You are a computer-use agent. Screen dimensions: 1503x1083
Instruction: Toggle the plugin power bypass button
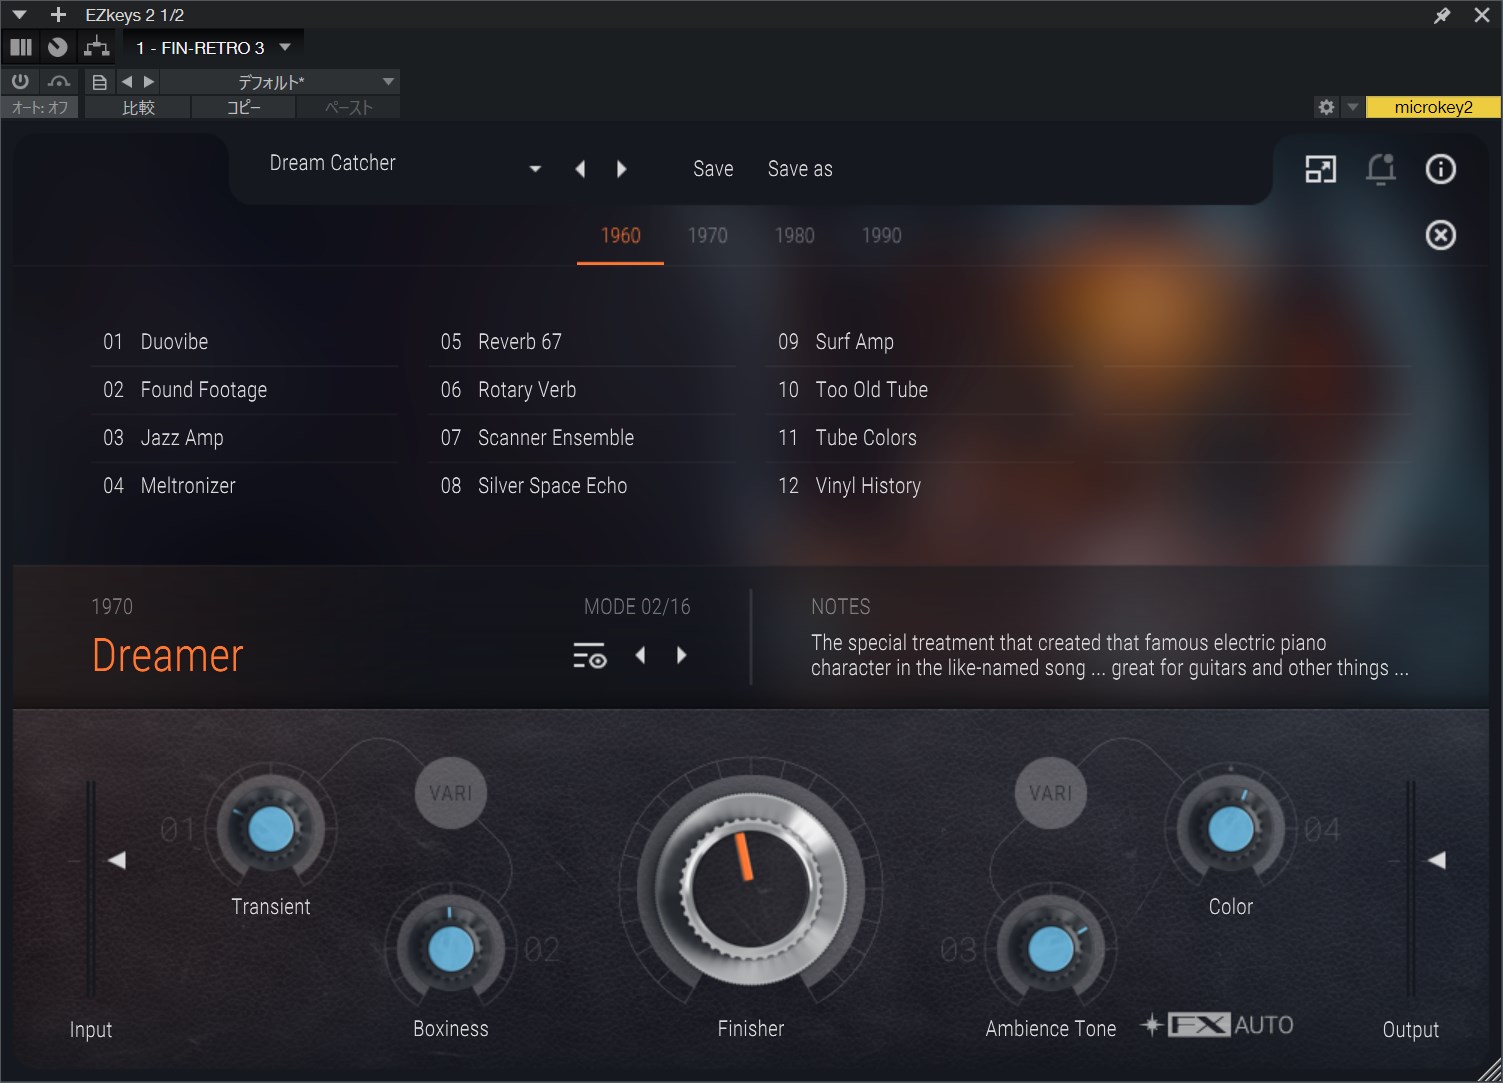[20, 81]
